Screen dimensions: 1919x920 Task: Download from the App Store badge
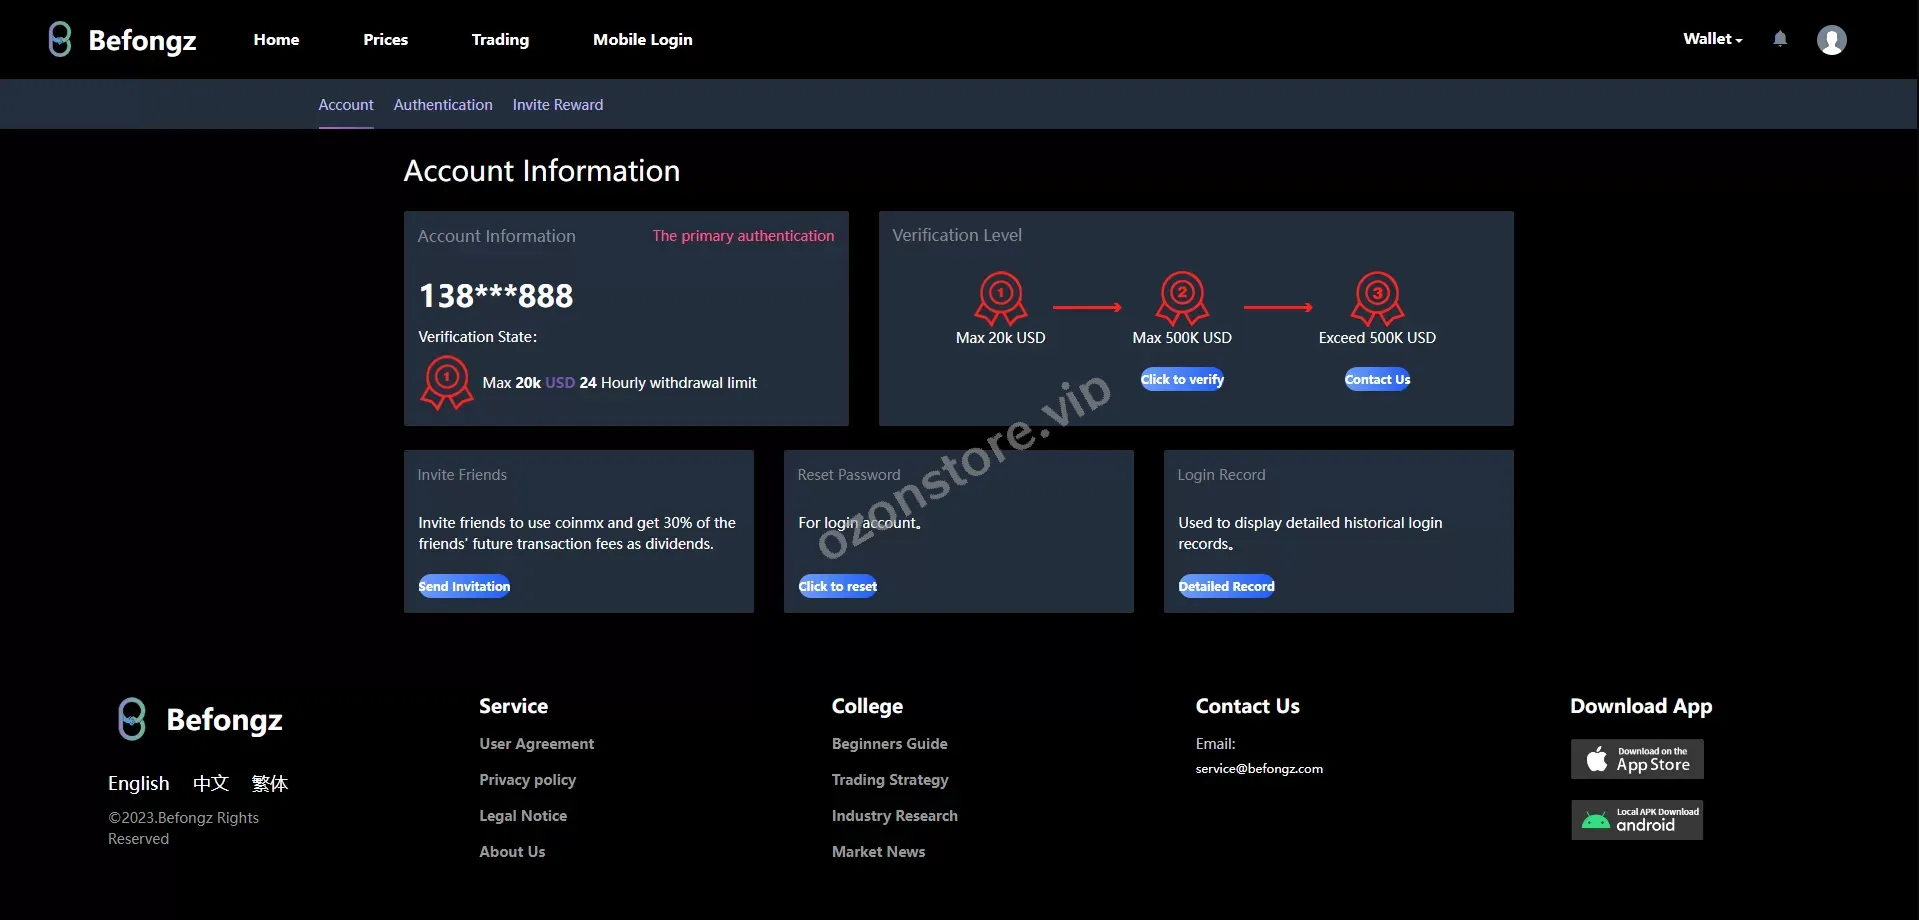click(x=1637, y=759)
